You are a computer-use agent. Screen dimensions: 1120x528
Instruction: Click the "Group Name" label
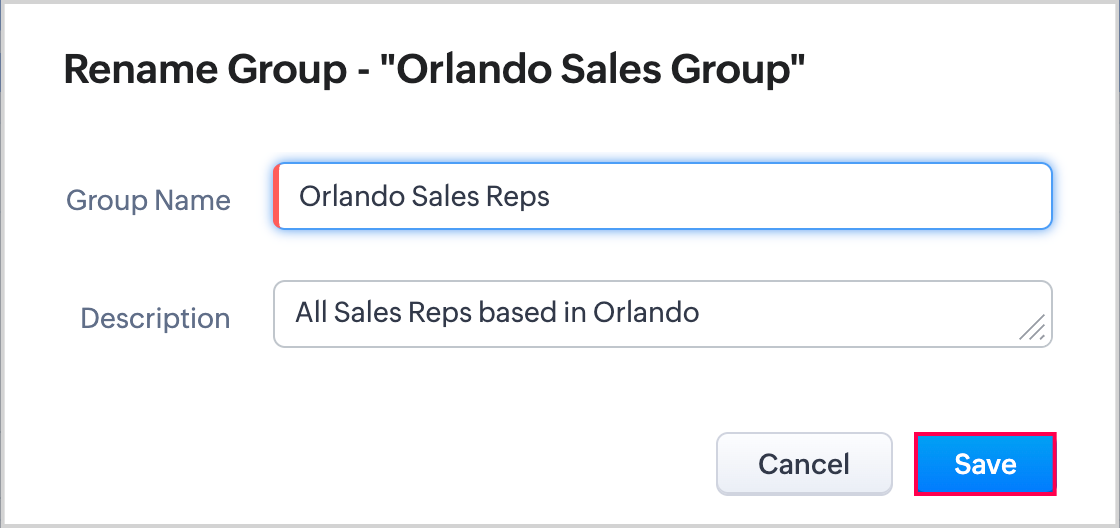point(148,200)
